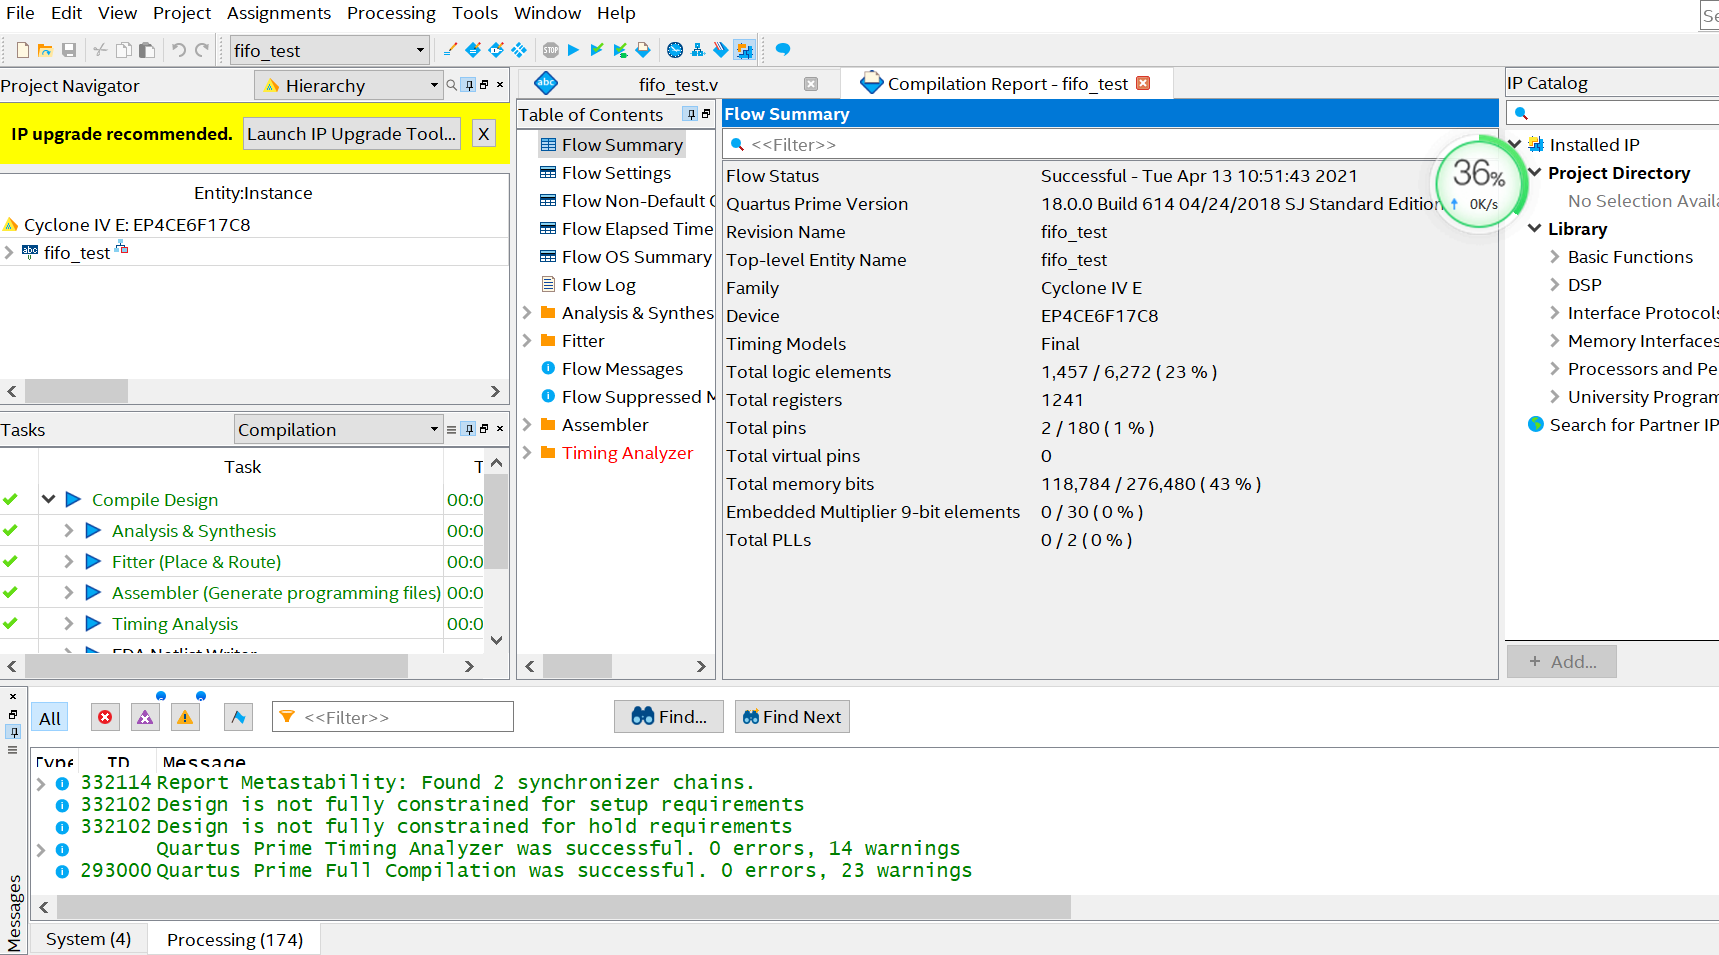1719x955 pixels.
Task: Click the Cut scissors icon
Action: point(100,50)
